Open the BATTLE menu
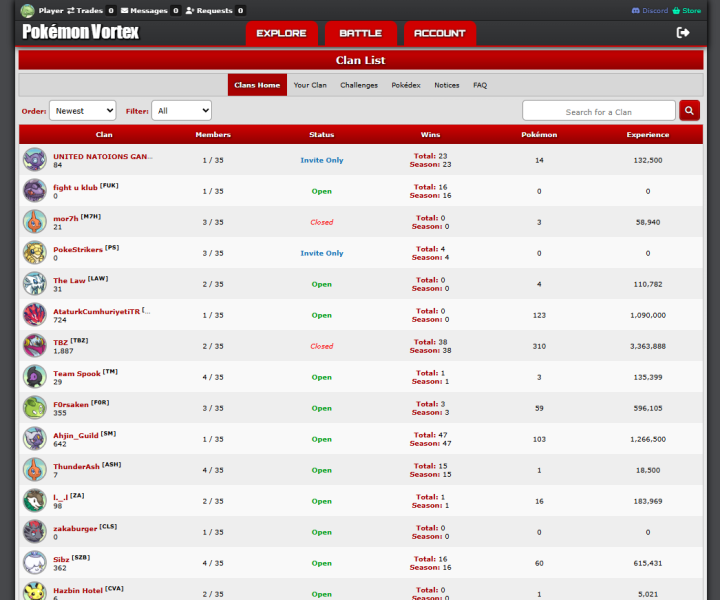720x600 pixels. pos(360,34)
